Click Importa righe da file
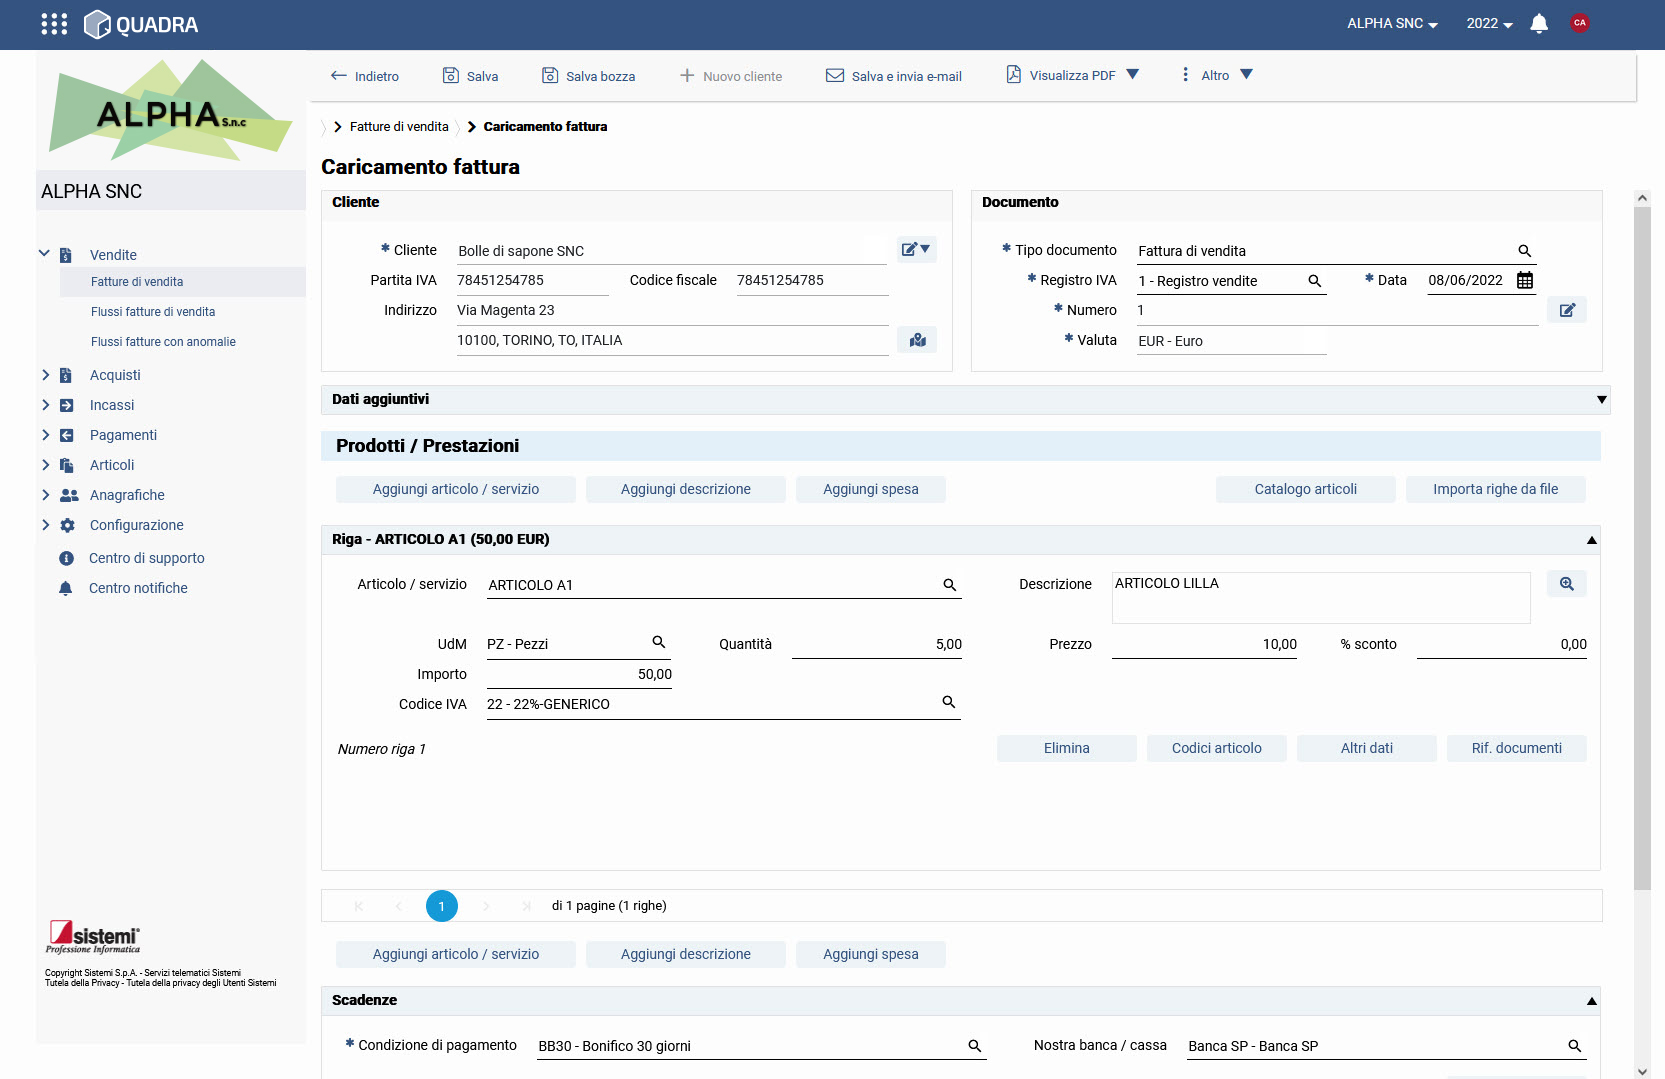The image size is (1665, 1079). (x=1496, y=489)
